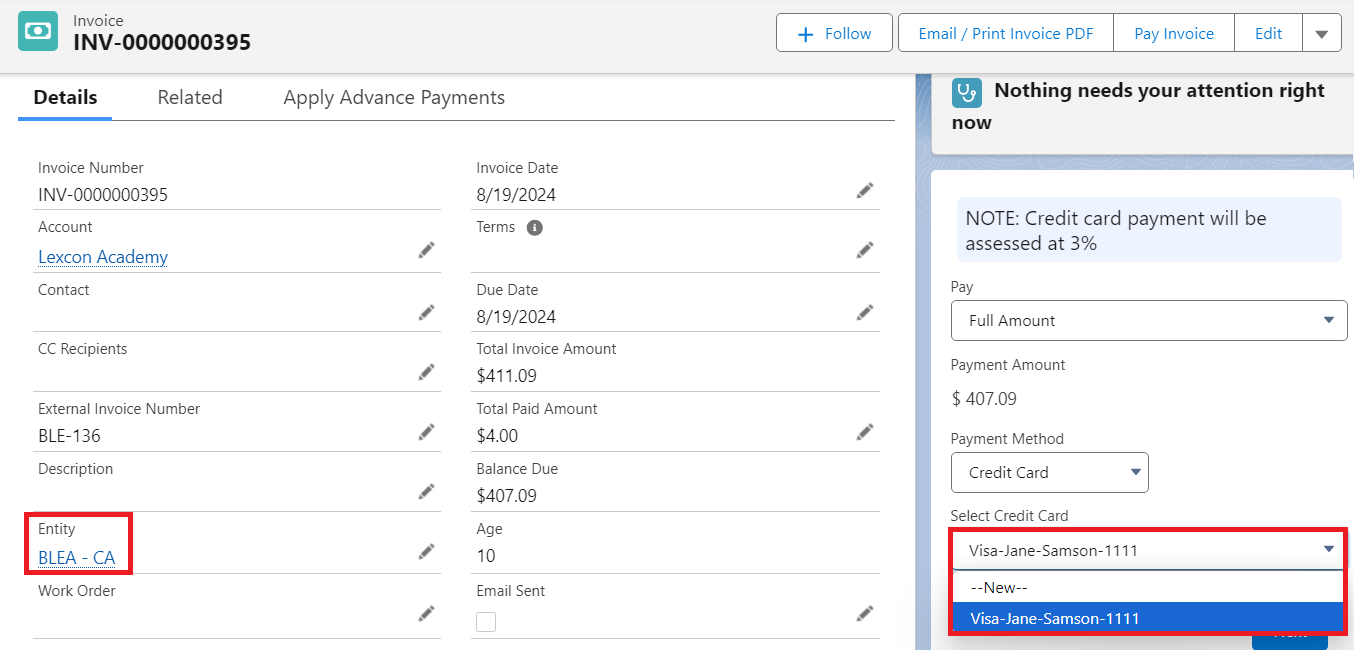Toggle the Email Sent checkbox
This screenshot has height=650, width=1354.
[486, 622]
